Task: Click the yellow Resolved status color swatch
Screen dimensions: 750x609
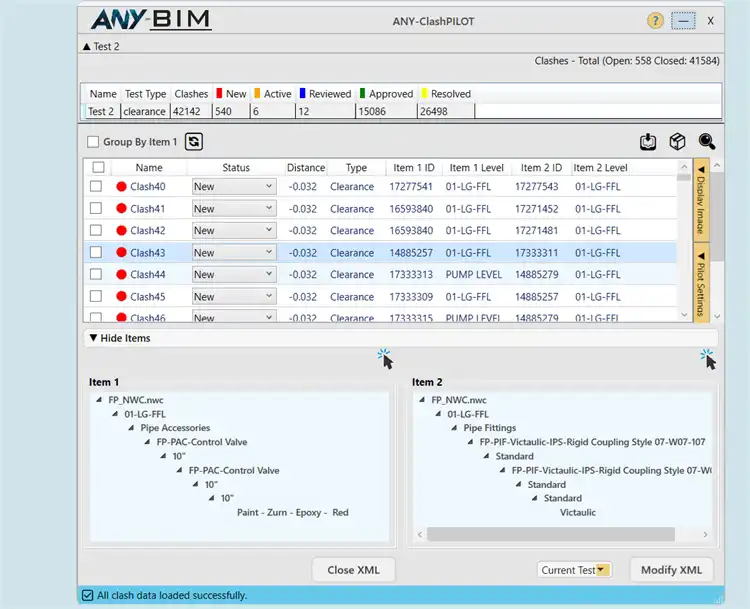Action: (x=424, y=93)
